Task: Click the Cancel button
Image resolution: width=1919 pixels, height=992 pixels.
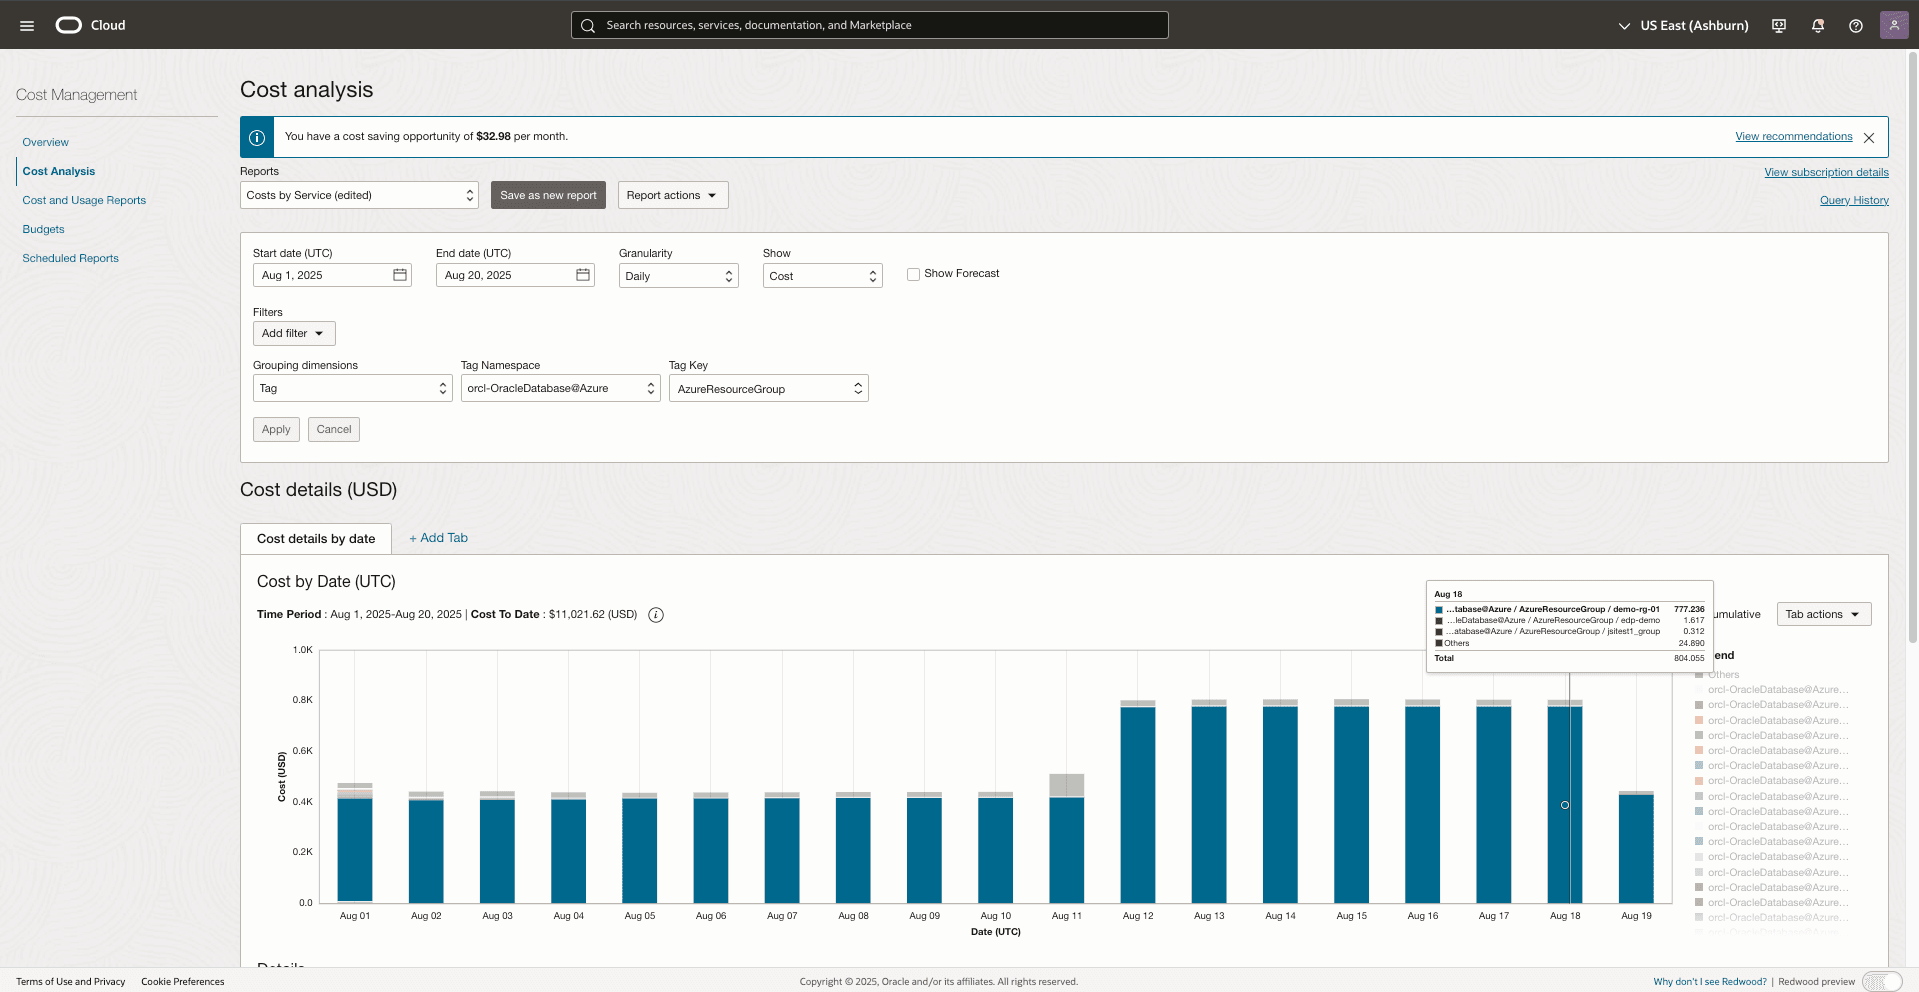Action: [334, 429]
